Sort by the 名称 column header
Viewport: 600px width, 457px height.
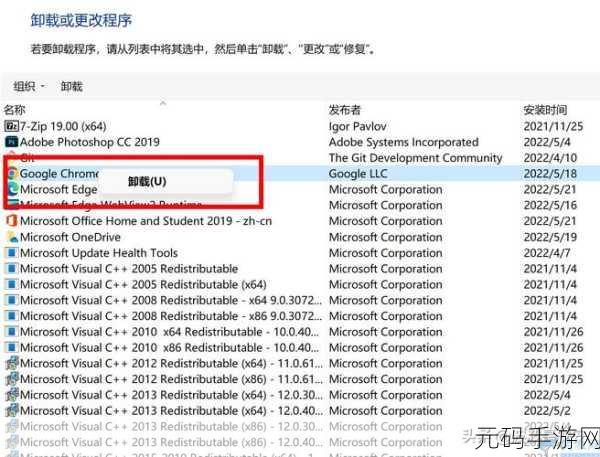coord(15,110)
